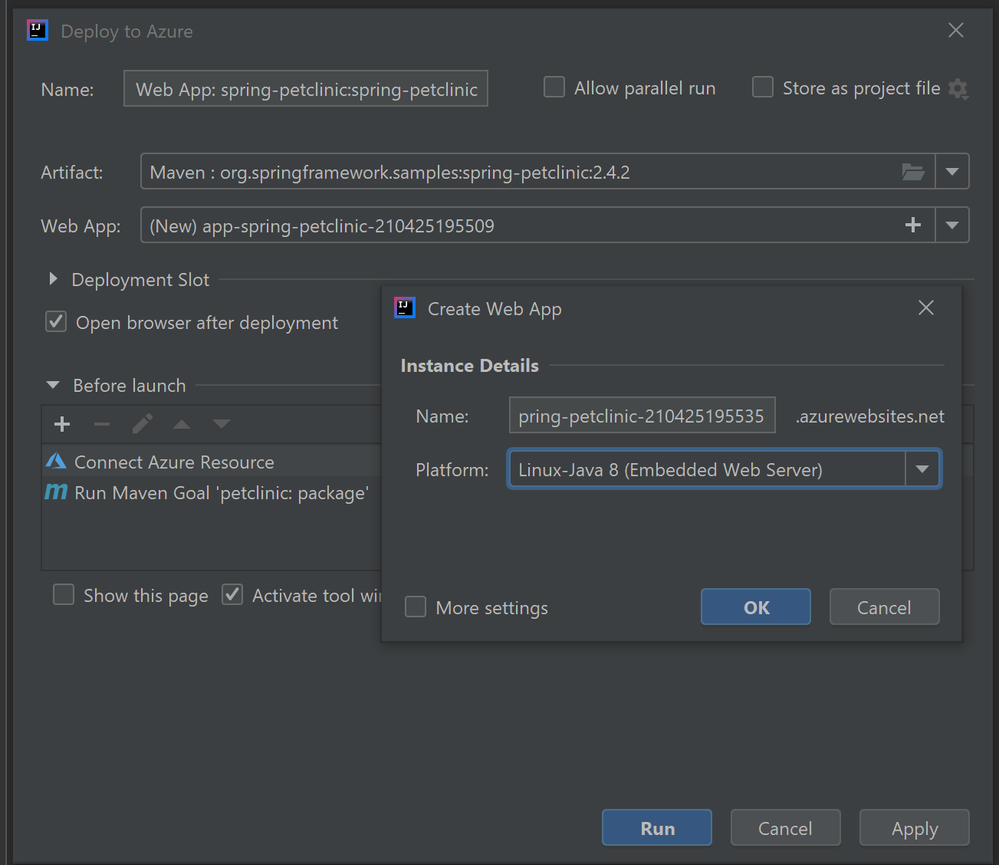999x865 pixels.
Task: Enable More settings in Create Web App
Action: click(415, 606)
